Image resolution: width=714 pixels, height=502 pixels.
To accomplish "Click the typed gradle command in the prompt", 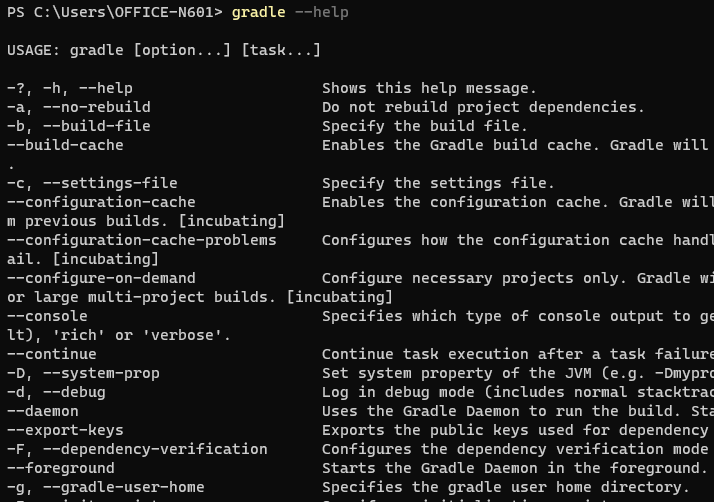I will click(x=258, y=12).
